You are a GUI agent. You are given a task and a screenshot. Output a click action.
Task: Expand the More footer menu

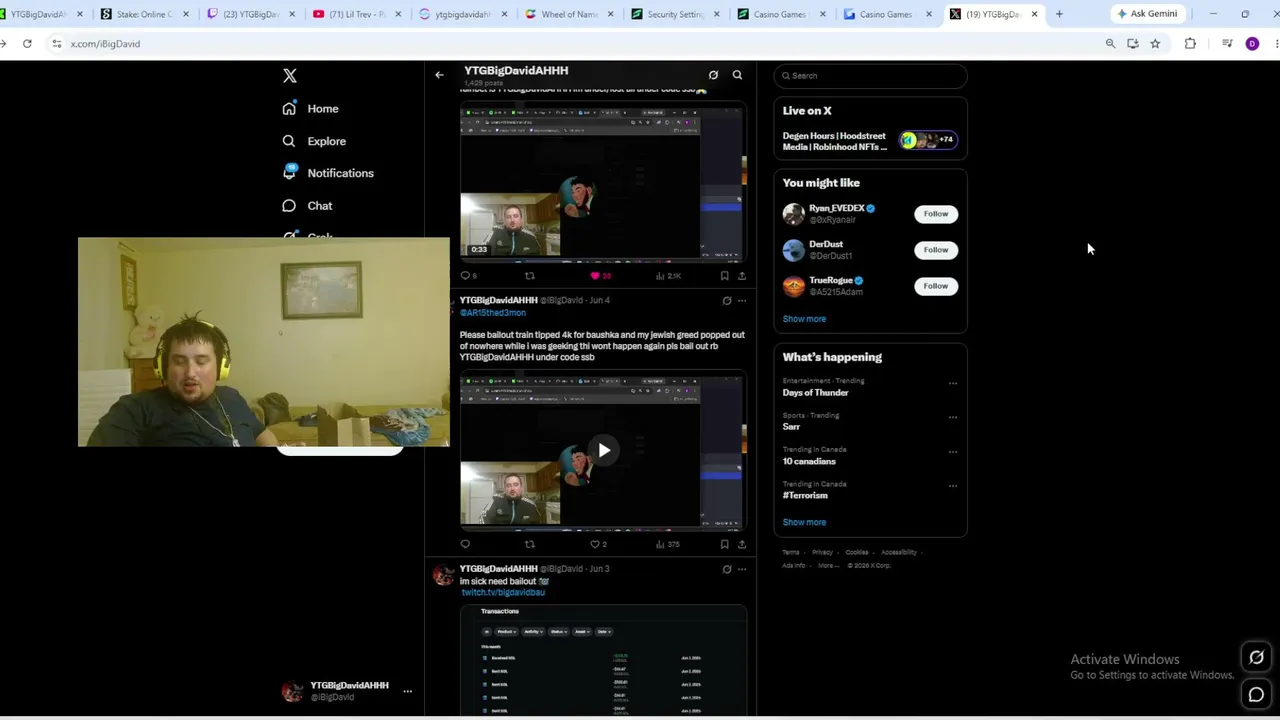pyautogui.click(x=828, y=565)
